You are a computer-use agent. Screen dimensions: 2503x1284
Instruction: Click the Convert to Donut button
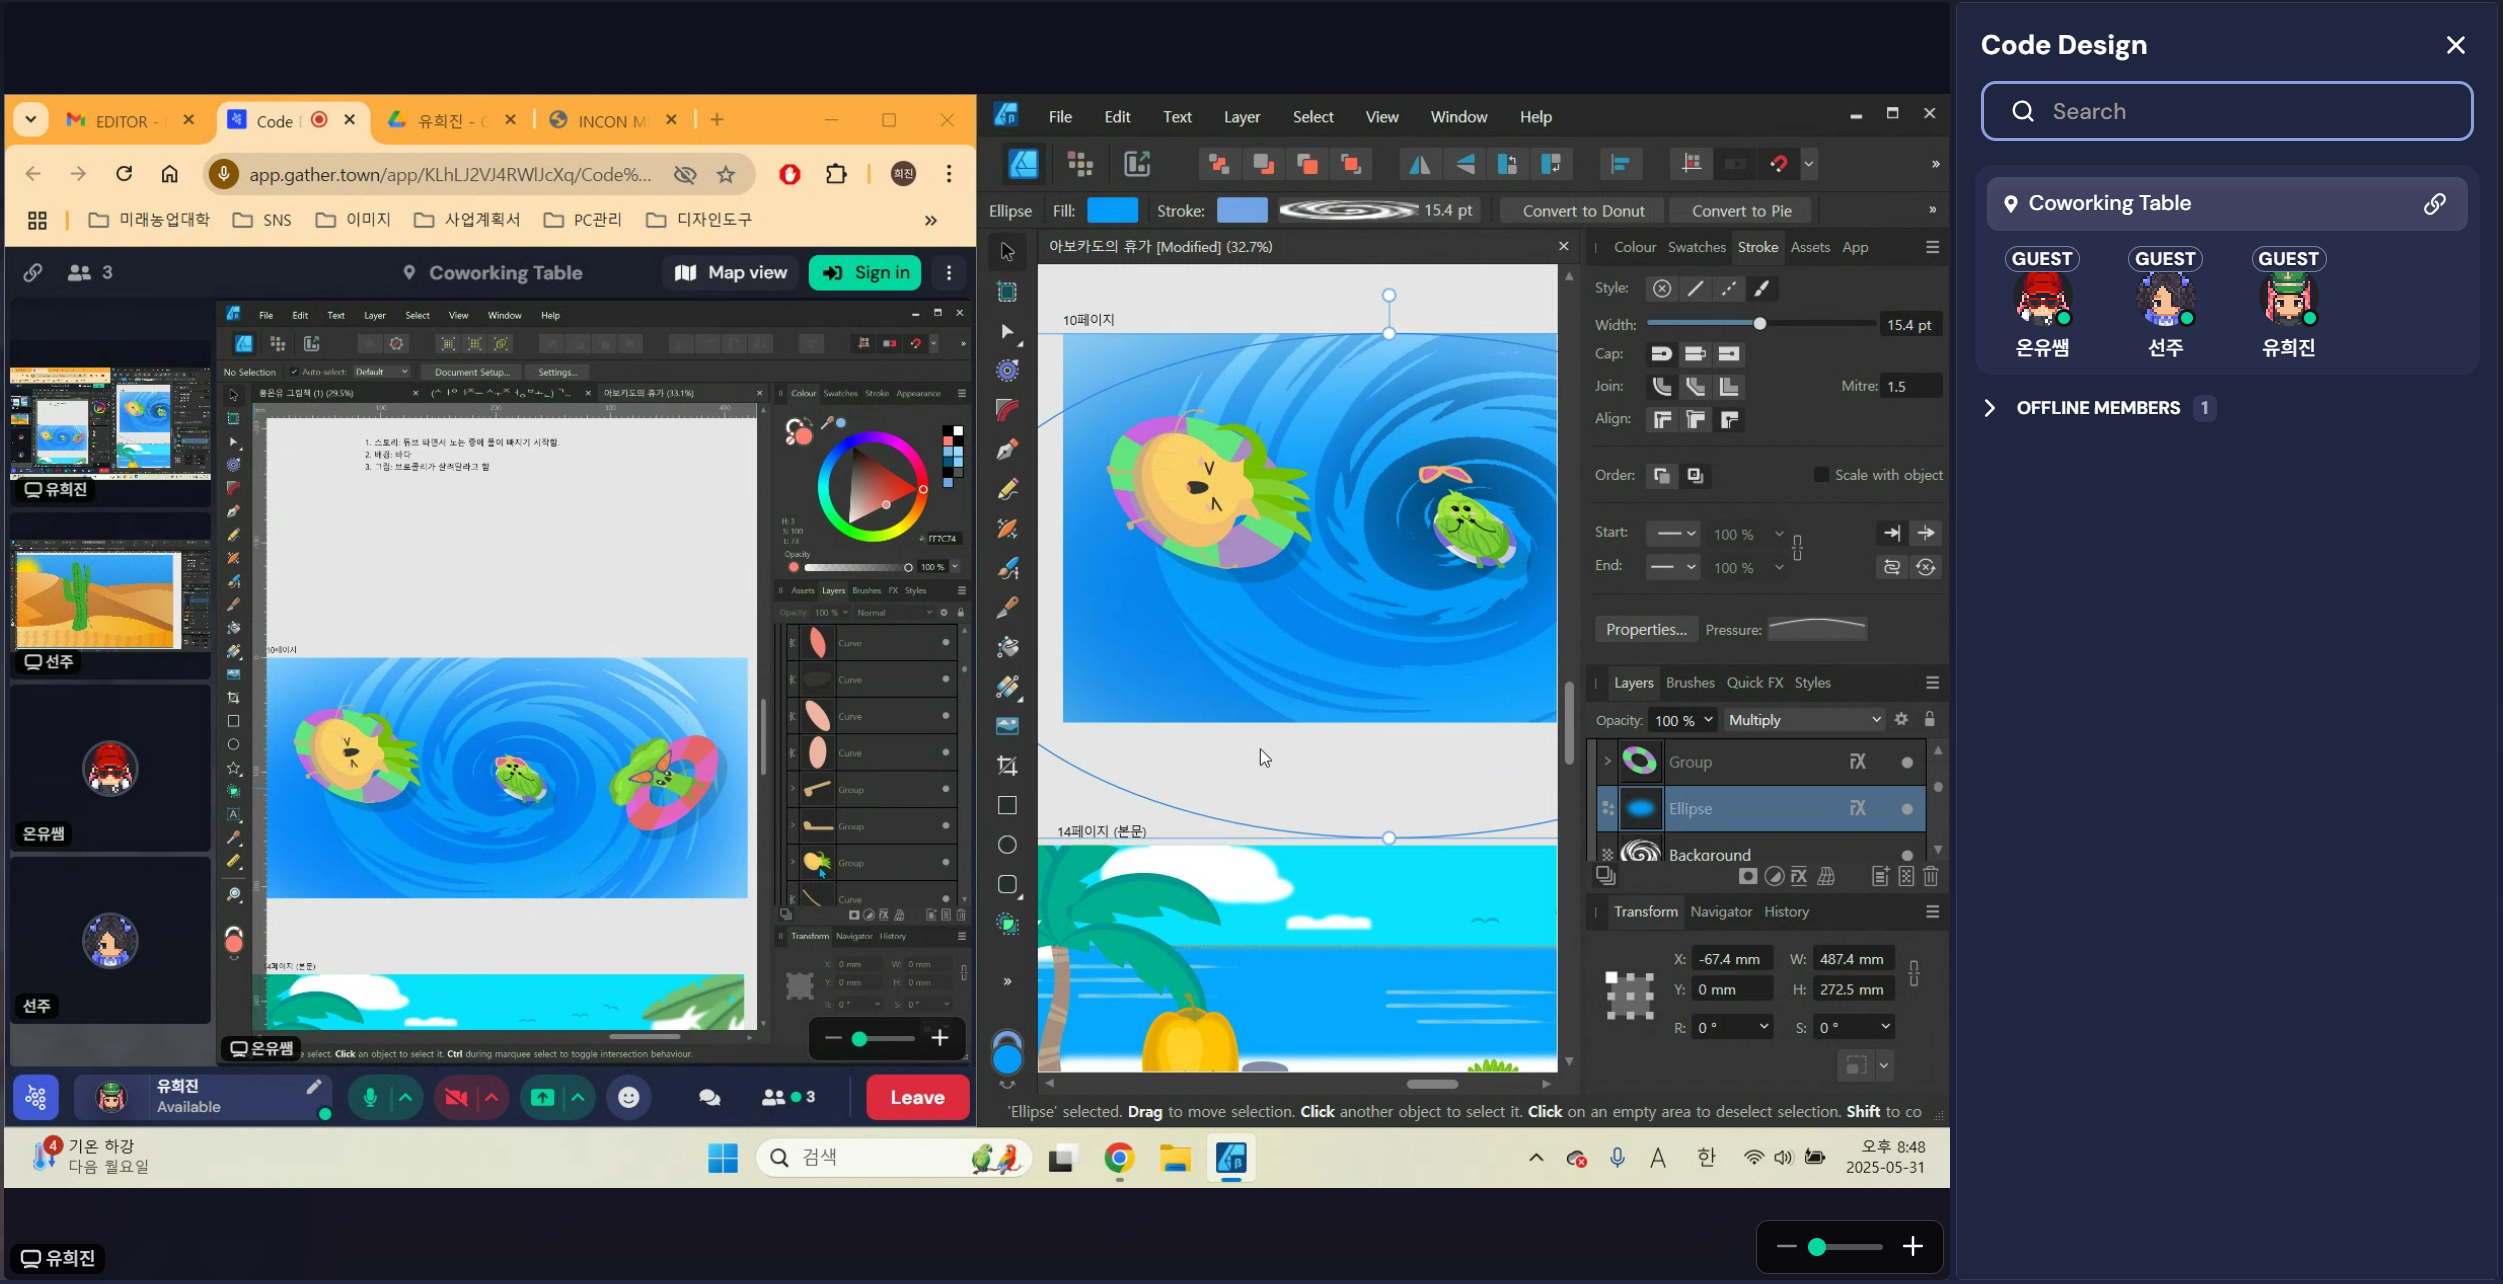pos(1583,211)
